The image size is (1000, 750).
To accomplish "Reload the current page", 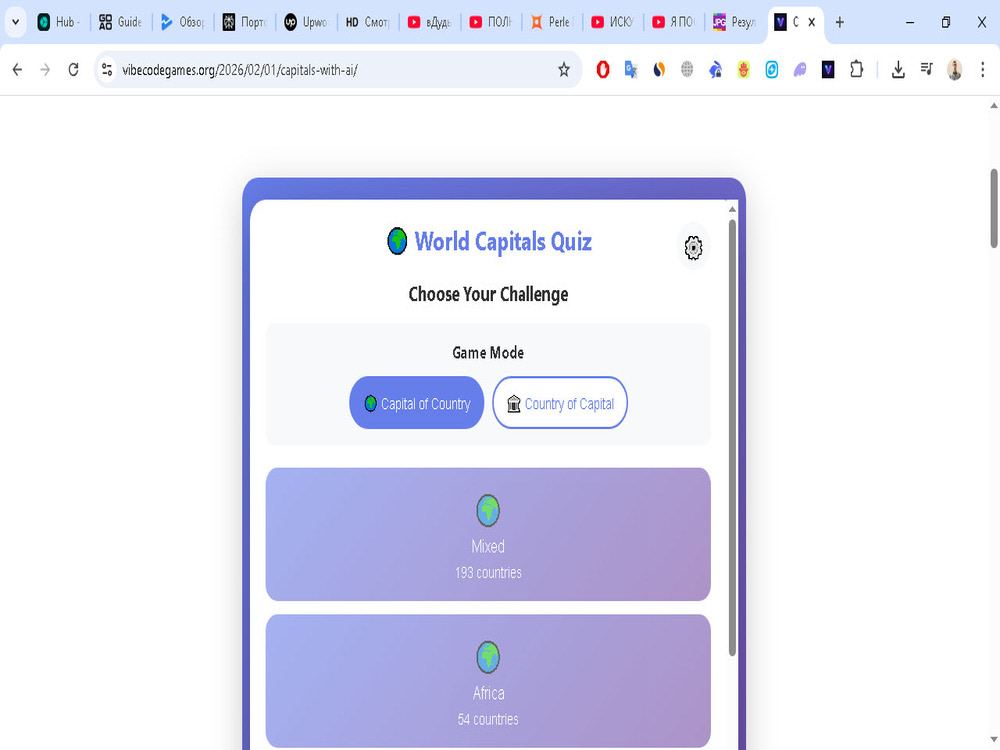I will click(73, 70).
